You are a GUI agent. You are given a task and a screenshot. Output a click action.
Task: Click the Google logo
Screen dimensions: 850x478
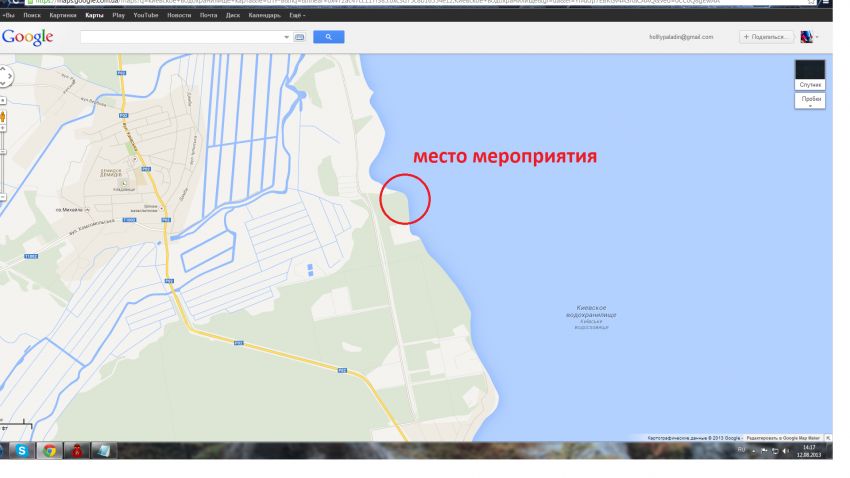pyautogui.click(x=27, y=37)
